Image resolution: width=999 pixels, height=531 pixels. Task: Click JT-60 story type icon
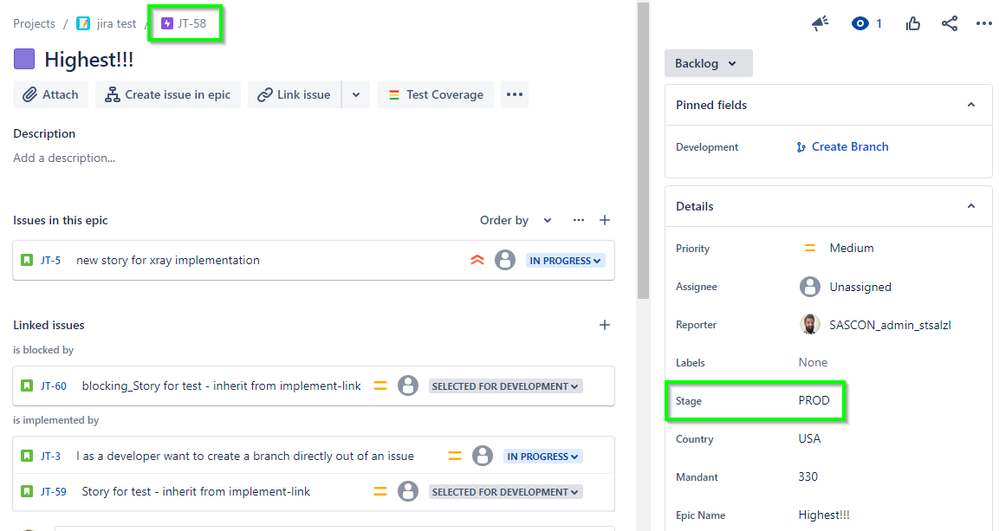(x=27, y=386)
